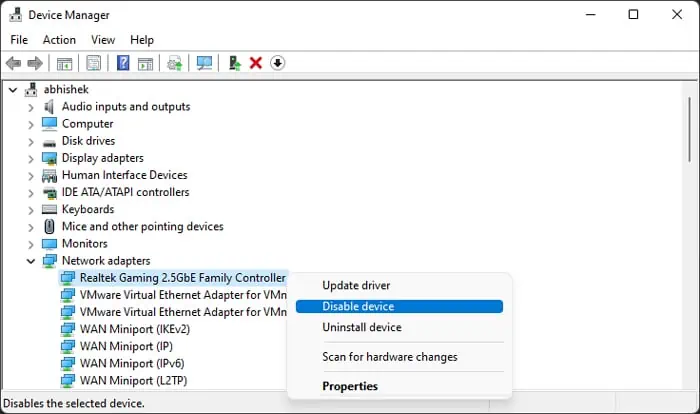This screenshot has width=700, height=414.
Task: Select WAN Miniport (IPv6) entry
Action: [x=132, y=363]
